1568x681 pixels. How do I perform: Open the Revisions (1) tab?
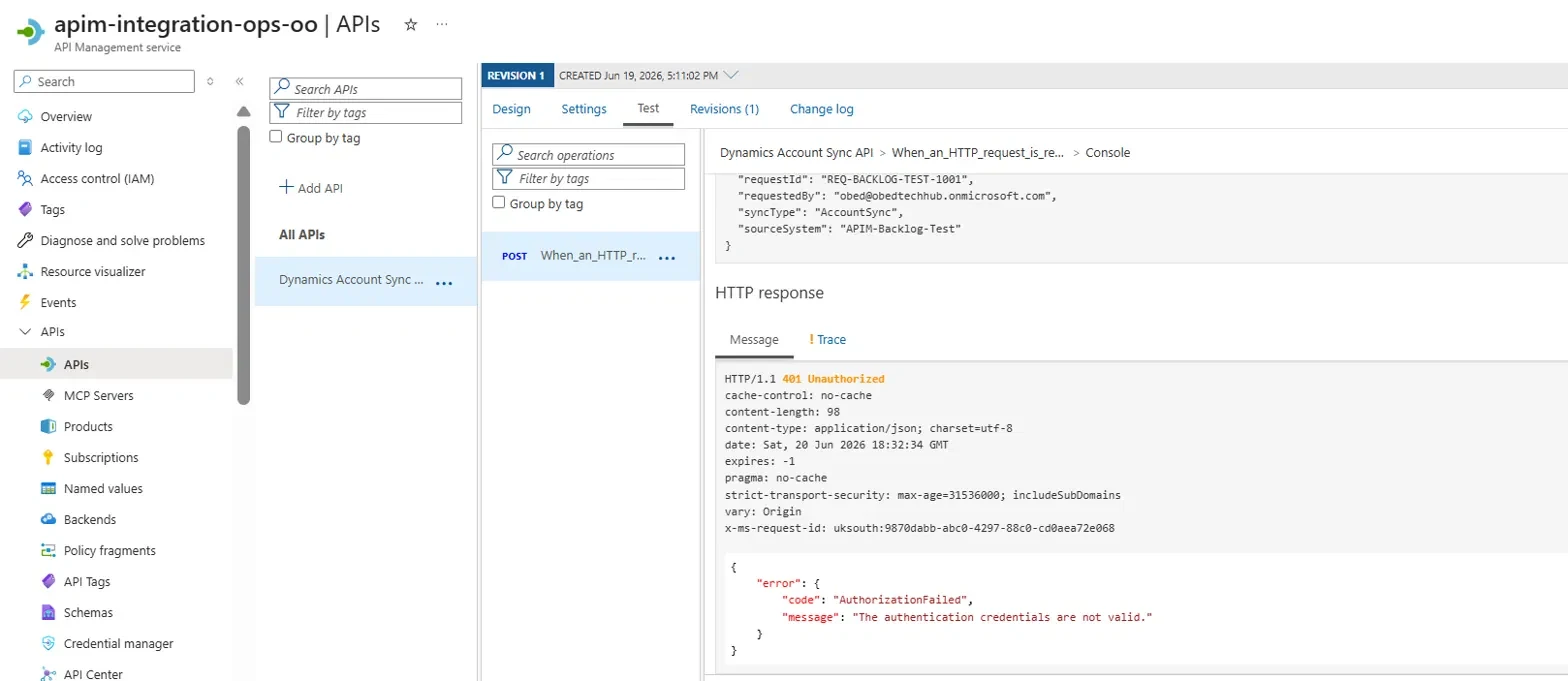point(724,109)
